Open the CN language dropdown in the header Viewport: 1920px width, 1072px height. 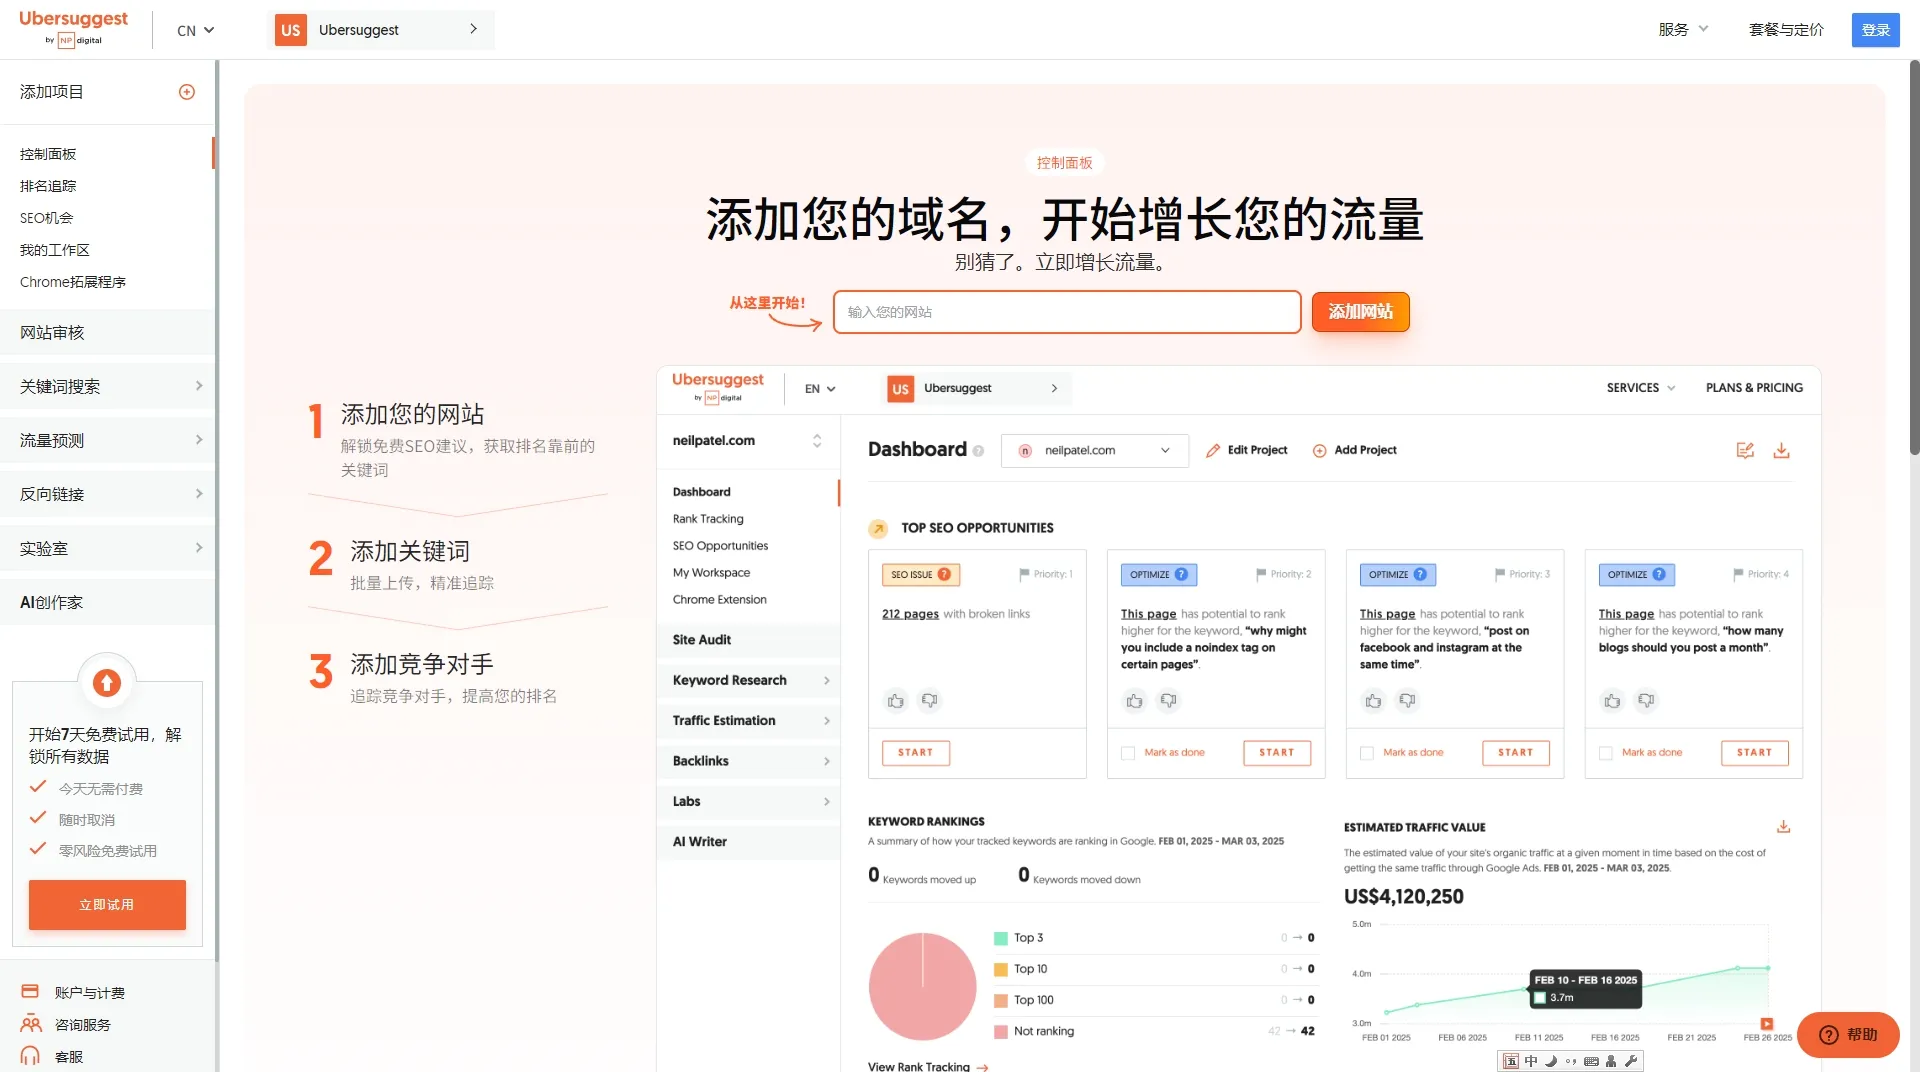[x=196, y=30]
